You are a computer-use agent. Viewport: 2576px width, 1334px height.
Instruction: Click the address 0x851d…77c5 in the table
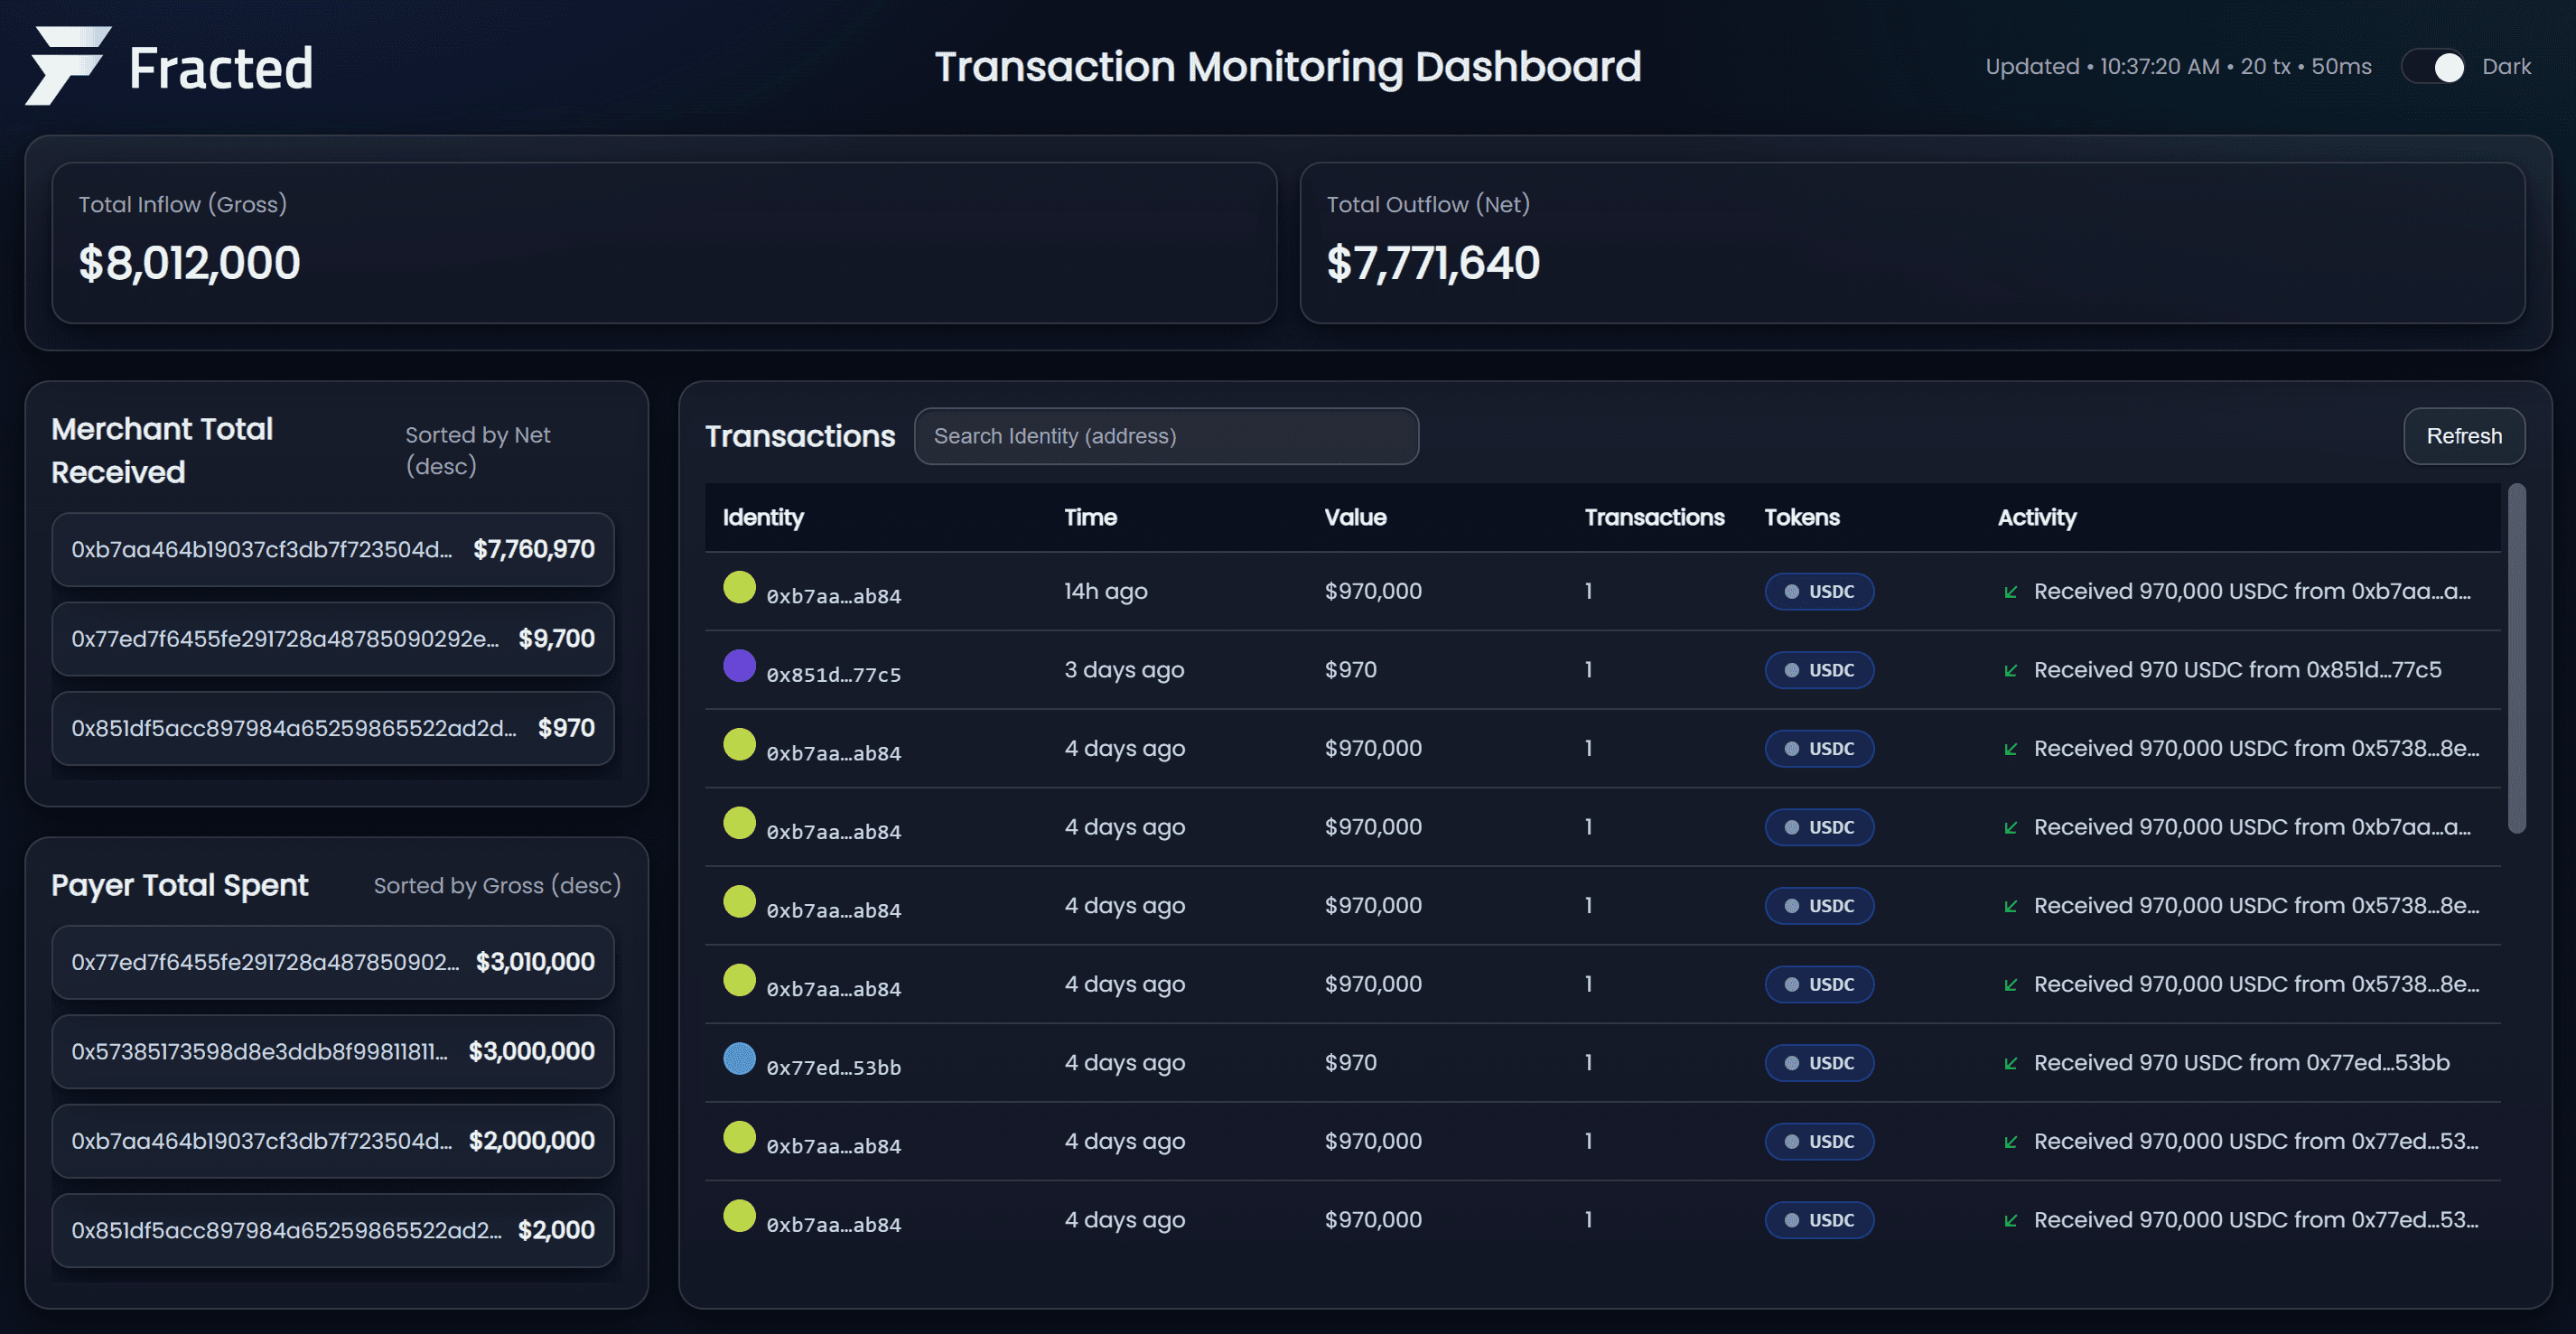(x=833, y=675)
